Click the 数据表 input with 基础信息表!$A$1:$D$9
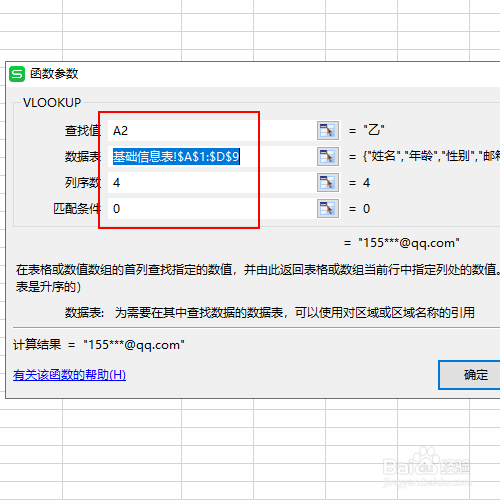 click(211, 156)
